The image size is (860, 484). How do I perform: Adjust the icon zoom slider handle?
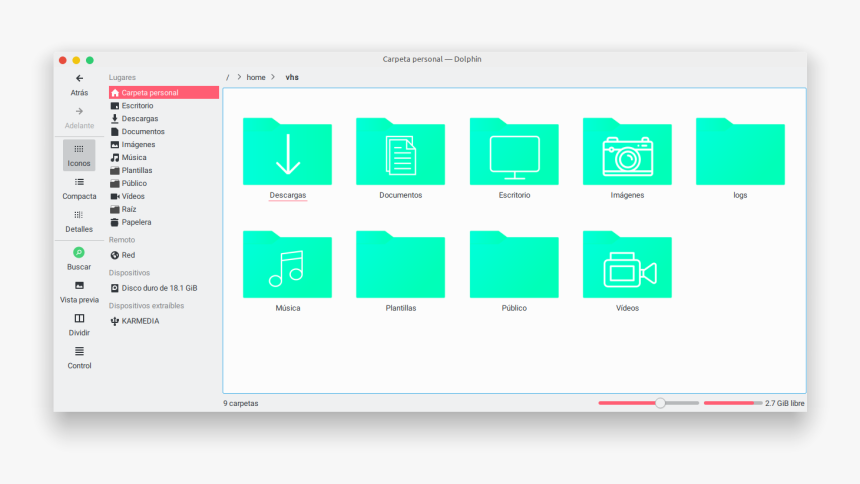pyautogui.click(x=660, y=403)
